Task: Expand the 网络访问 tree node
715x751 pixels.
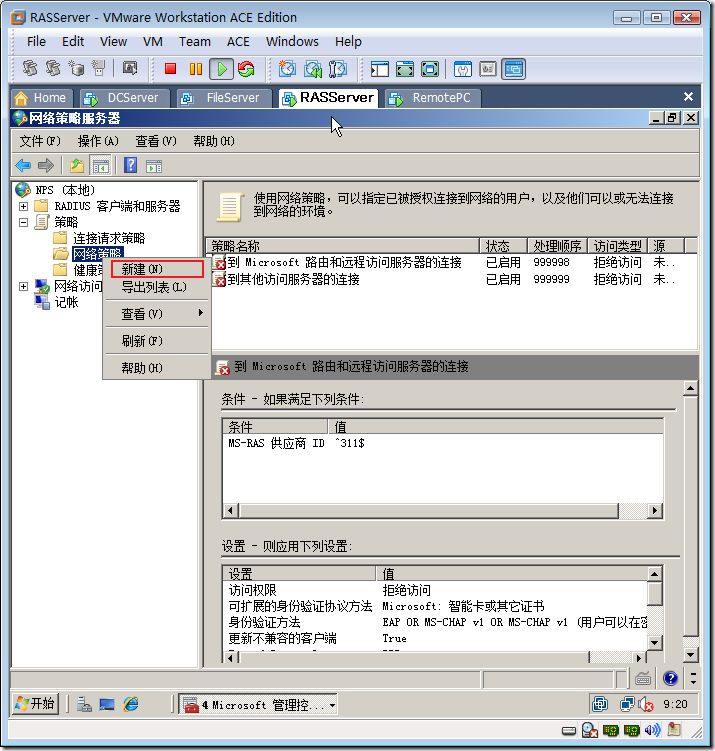Action: 23,286
